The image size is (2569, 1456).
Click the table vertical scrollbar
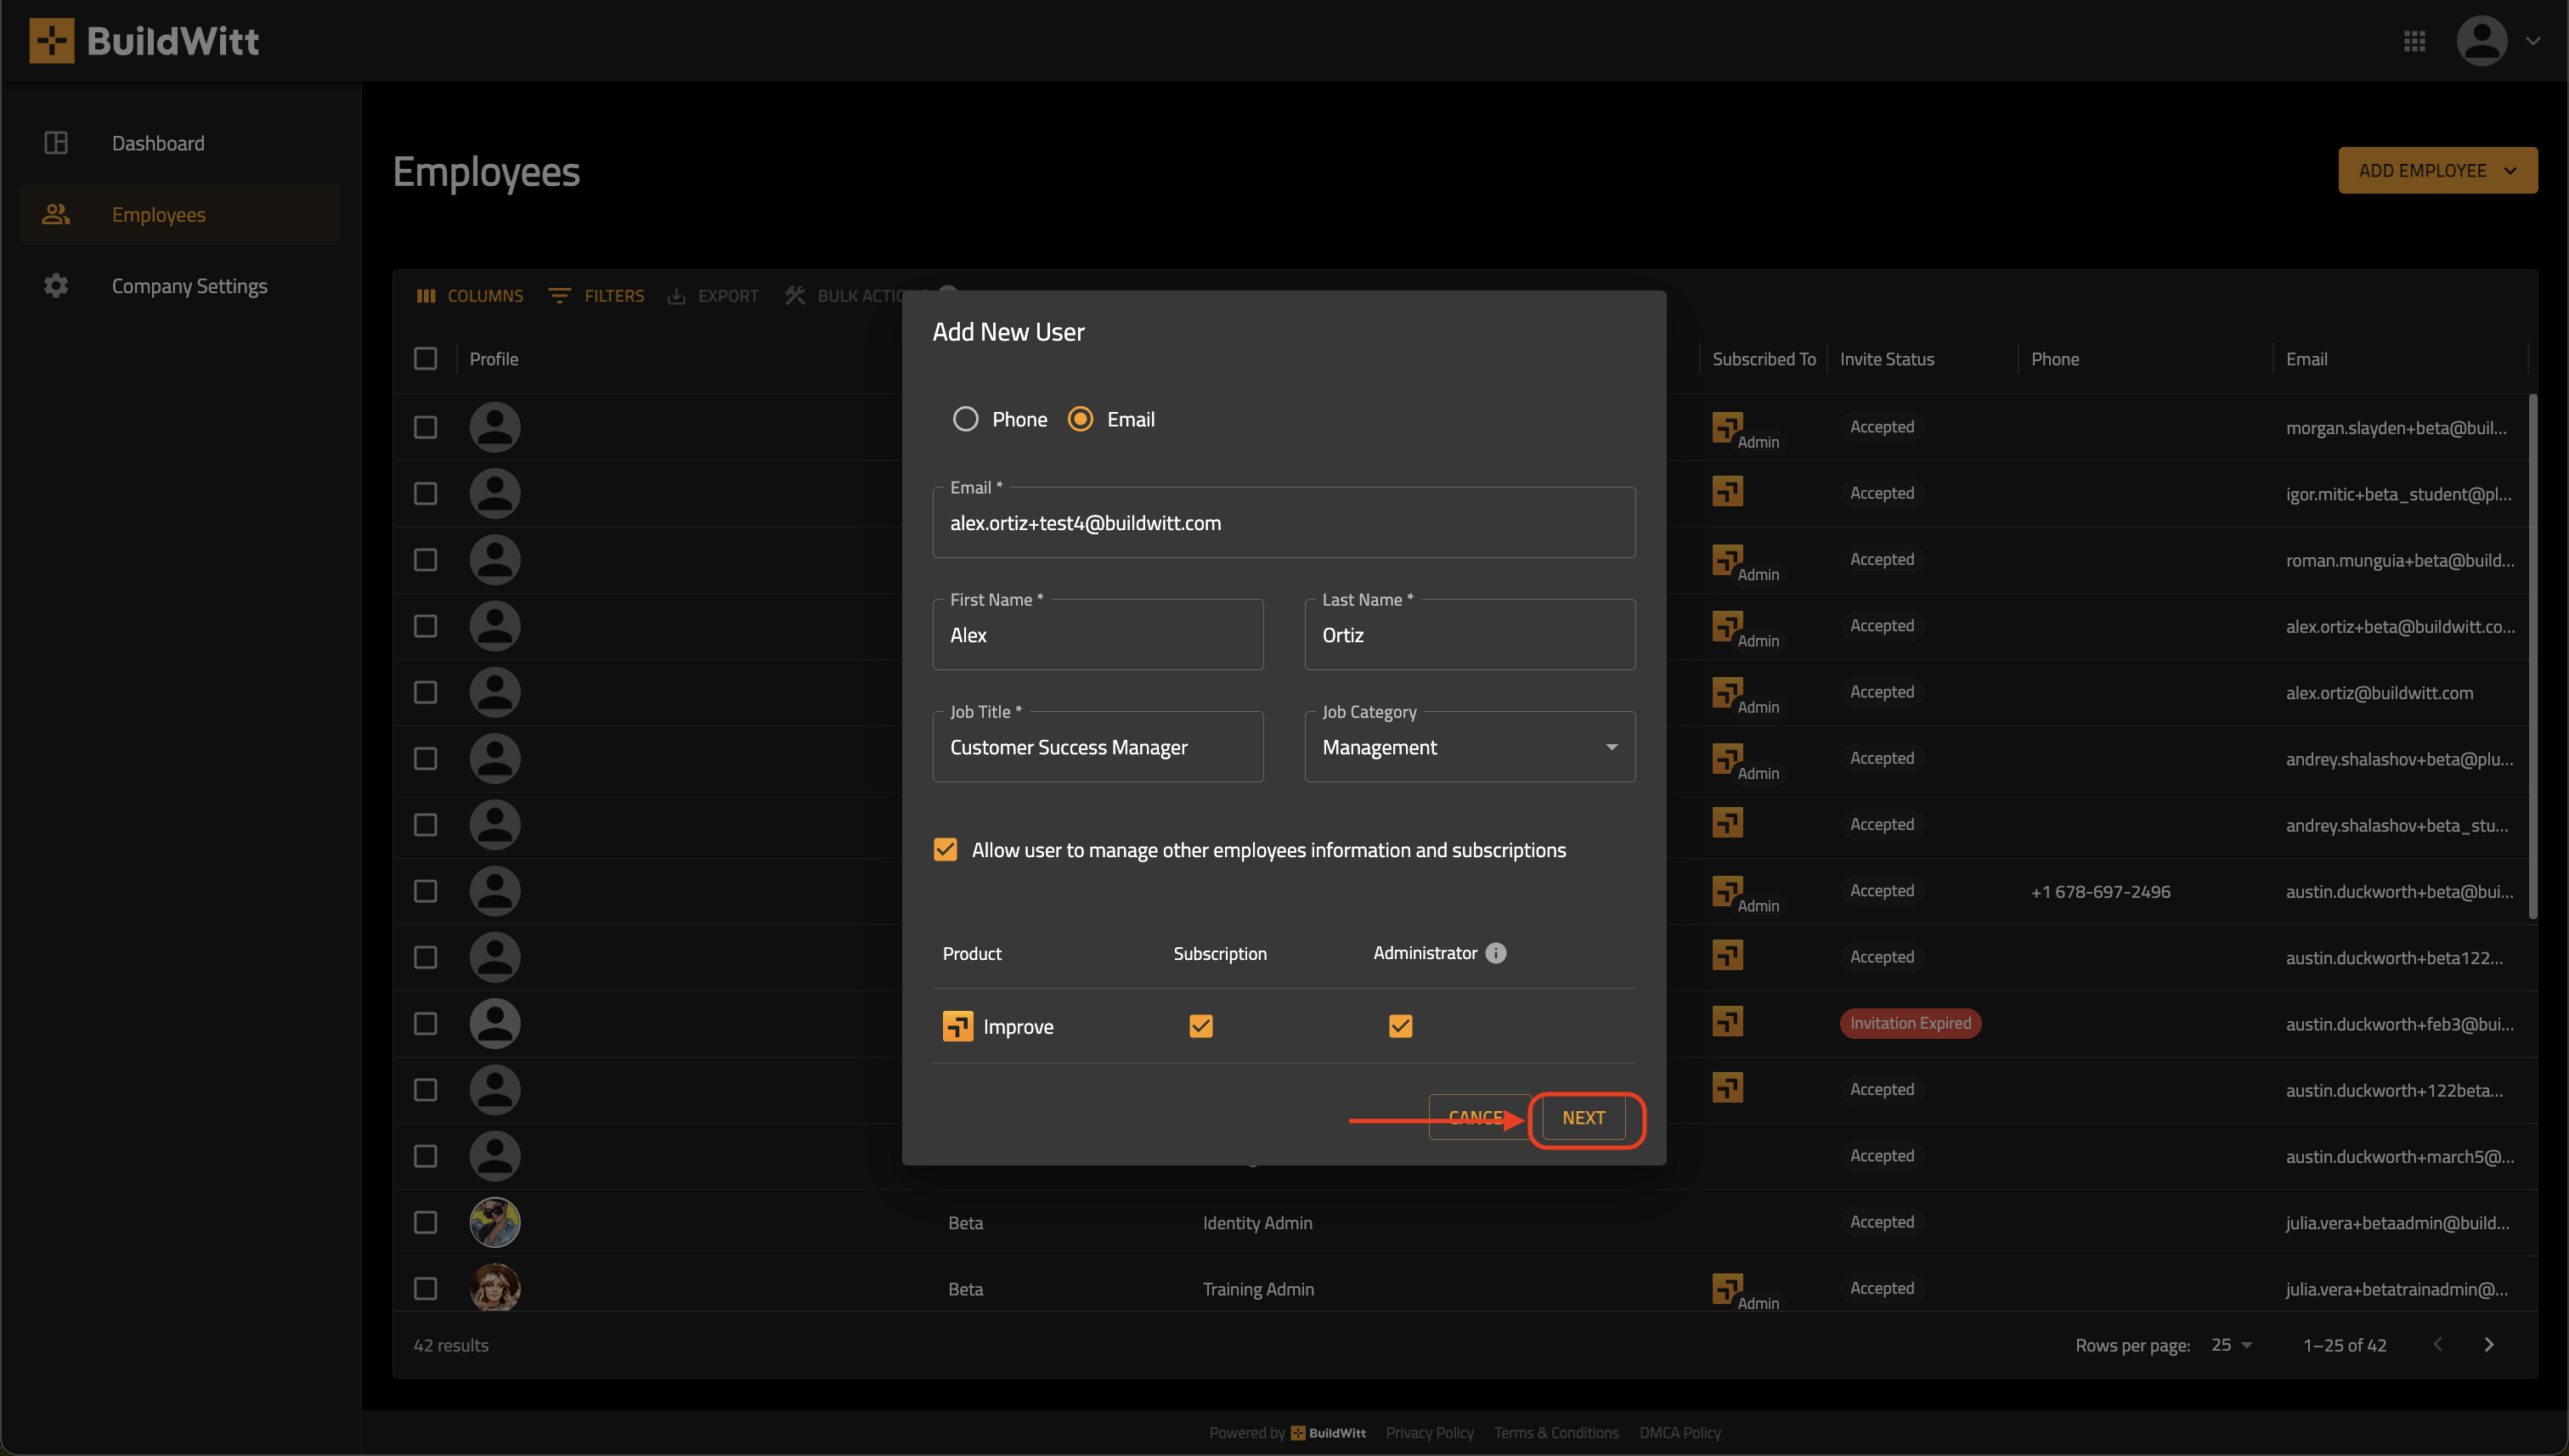(2532, 656)
